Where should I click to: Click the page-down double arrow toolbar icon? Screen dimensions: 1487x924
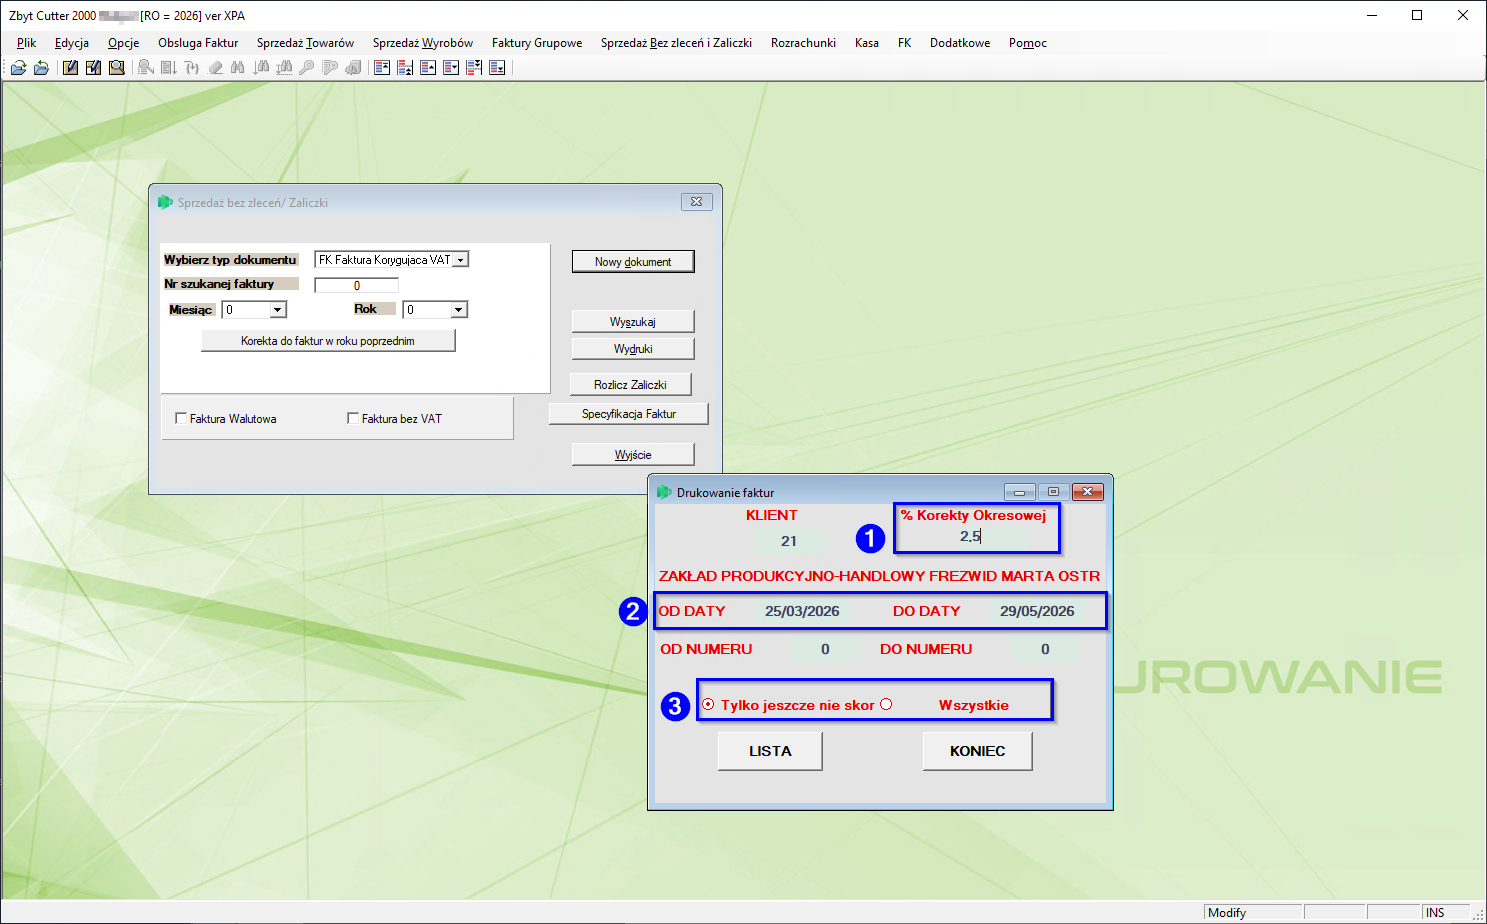tap(474, 68)
